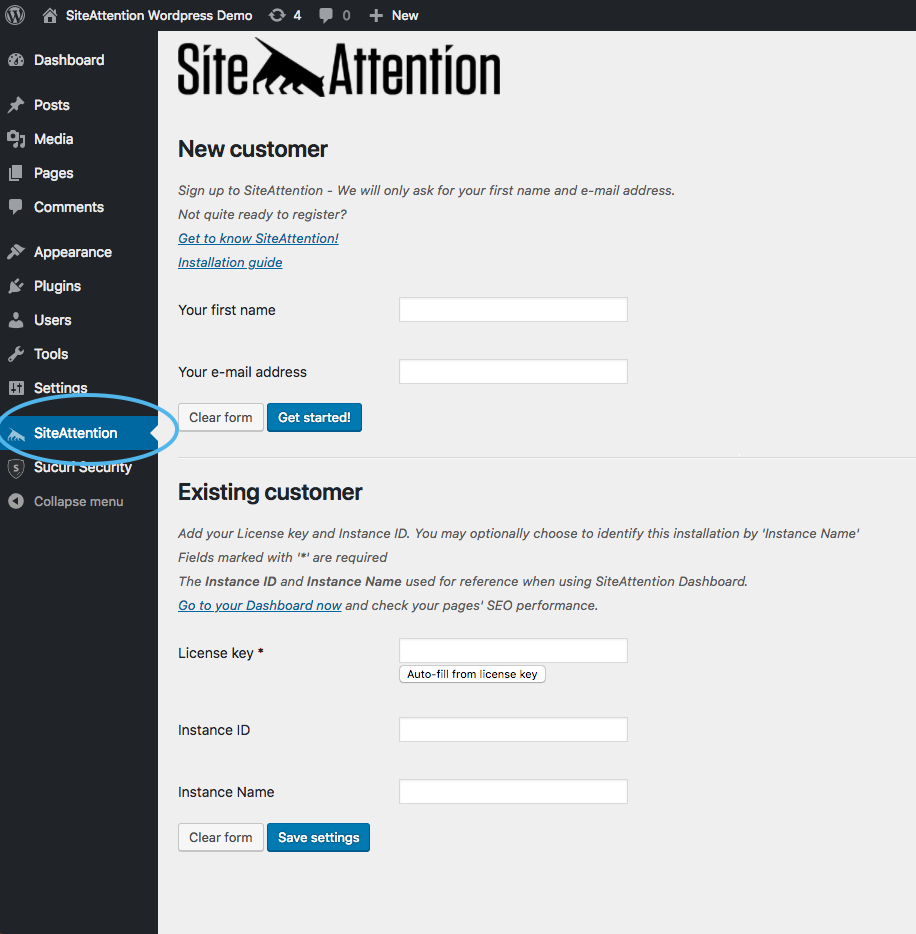Image resolution: width=916 pixels, height=934 pixels.
Task: Open the Installation guide link
Action: tap(230, 262)
